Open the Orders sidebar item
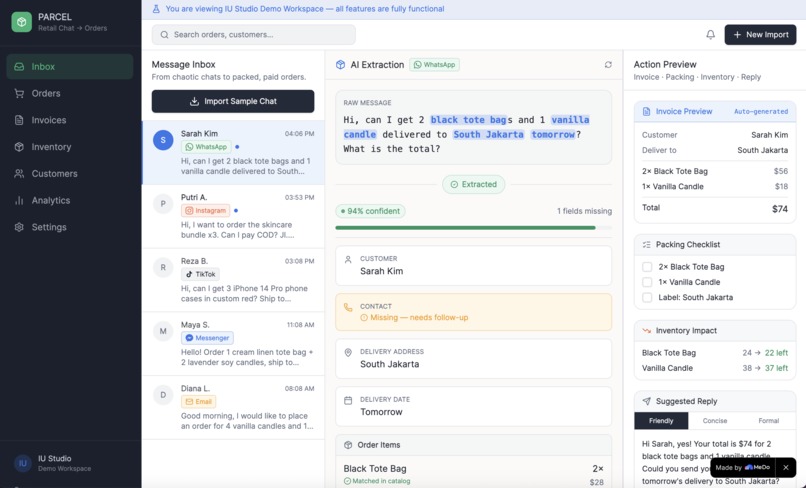Screen dimensions: 806x488 (70, 93)
